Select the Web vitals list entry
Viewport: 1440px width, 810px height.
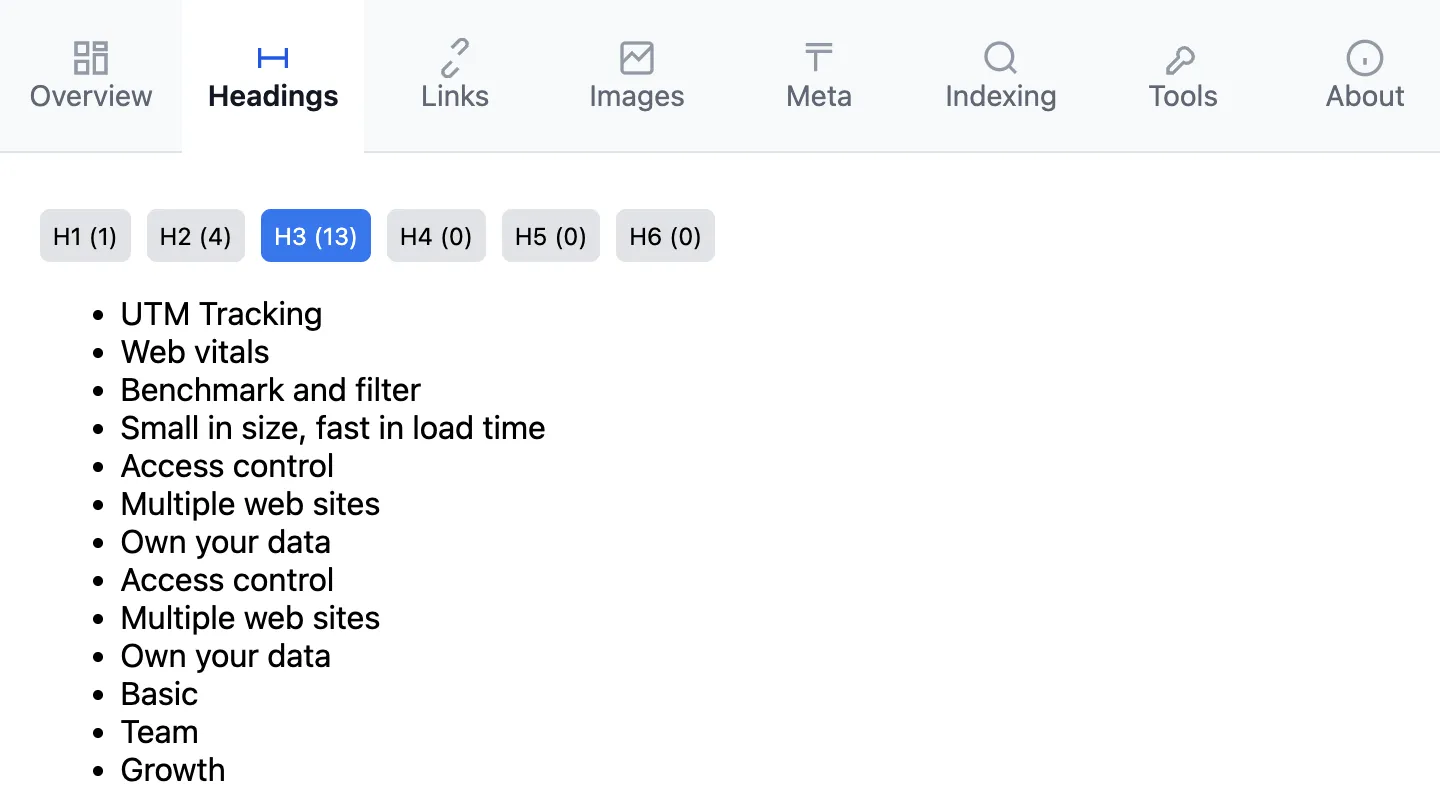pyautogui.click(x=195, y=352)
